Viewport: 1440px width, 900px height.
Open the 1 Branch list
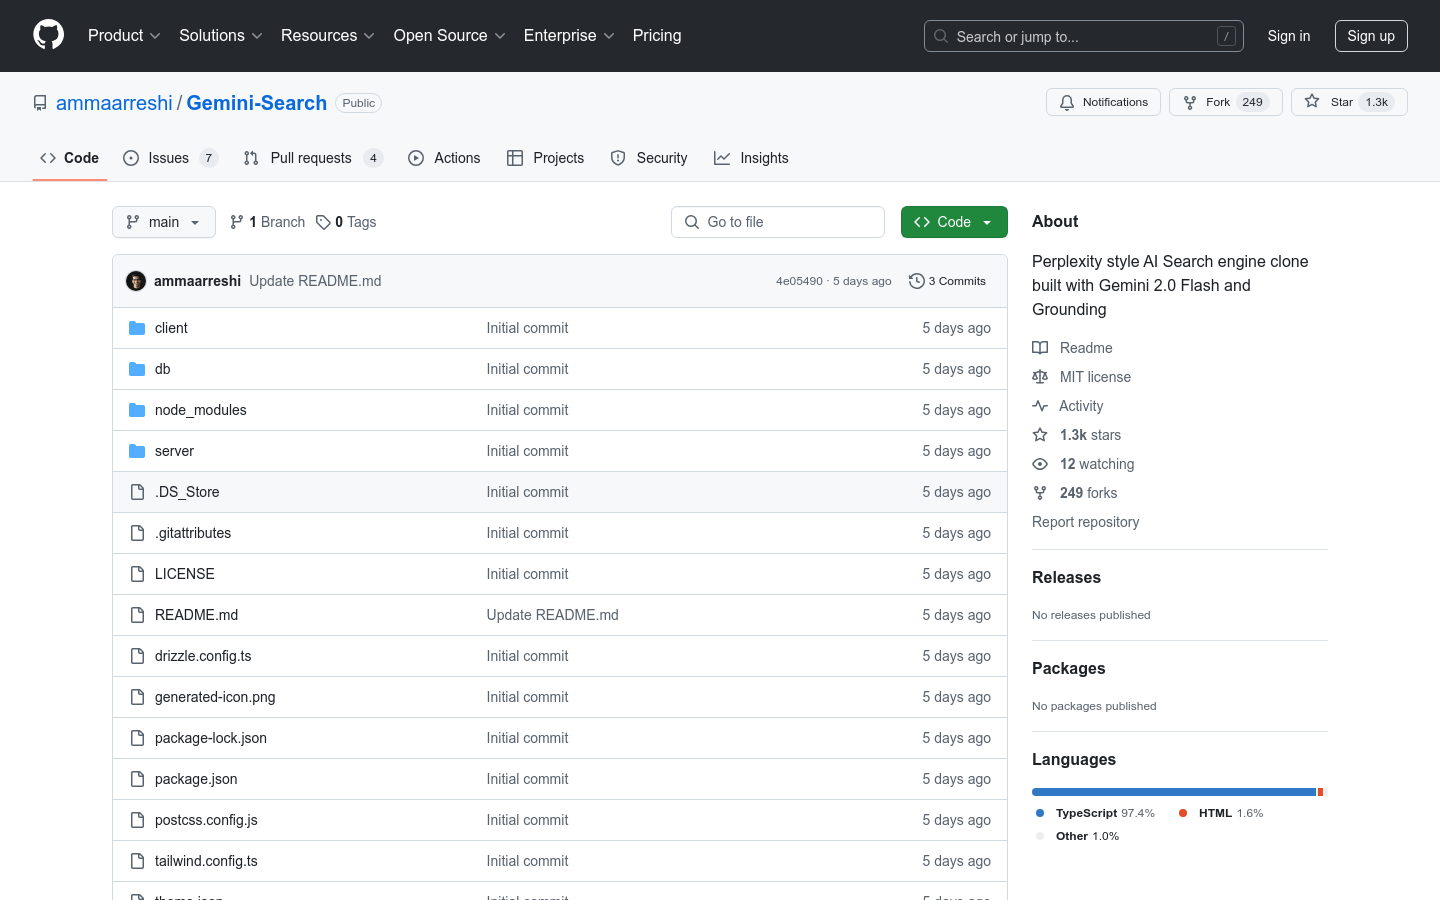click(x=267, y=222)
